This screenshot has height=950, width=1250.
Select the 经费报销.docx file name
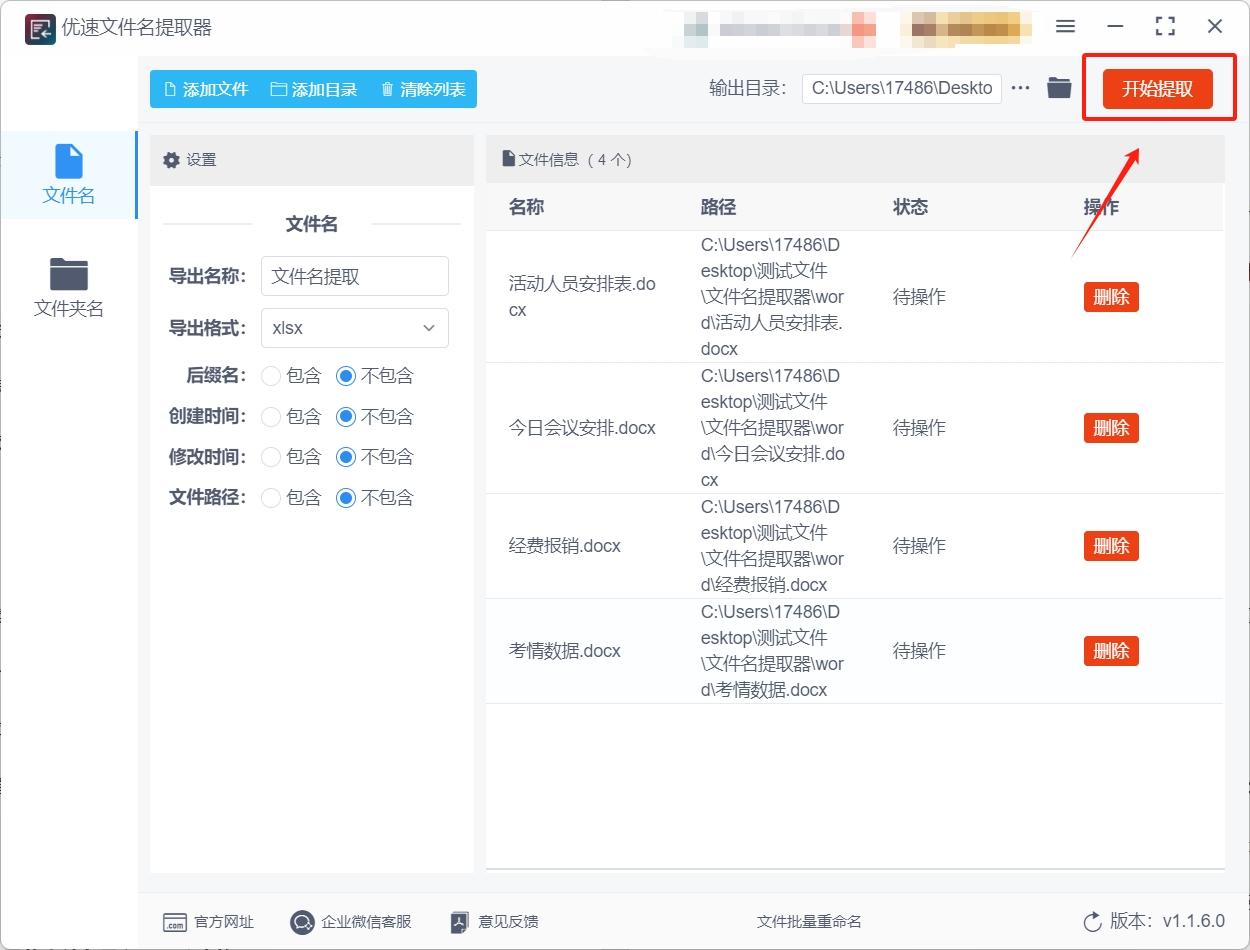565,546
